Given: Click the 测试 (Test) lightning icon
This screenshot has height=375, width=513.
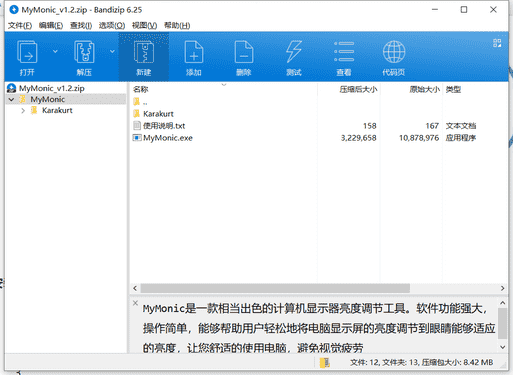Looking at the screenshot, I should click(294, 52).
